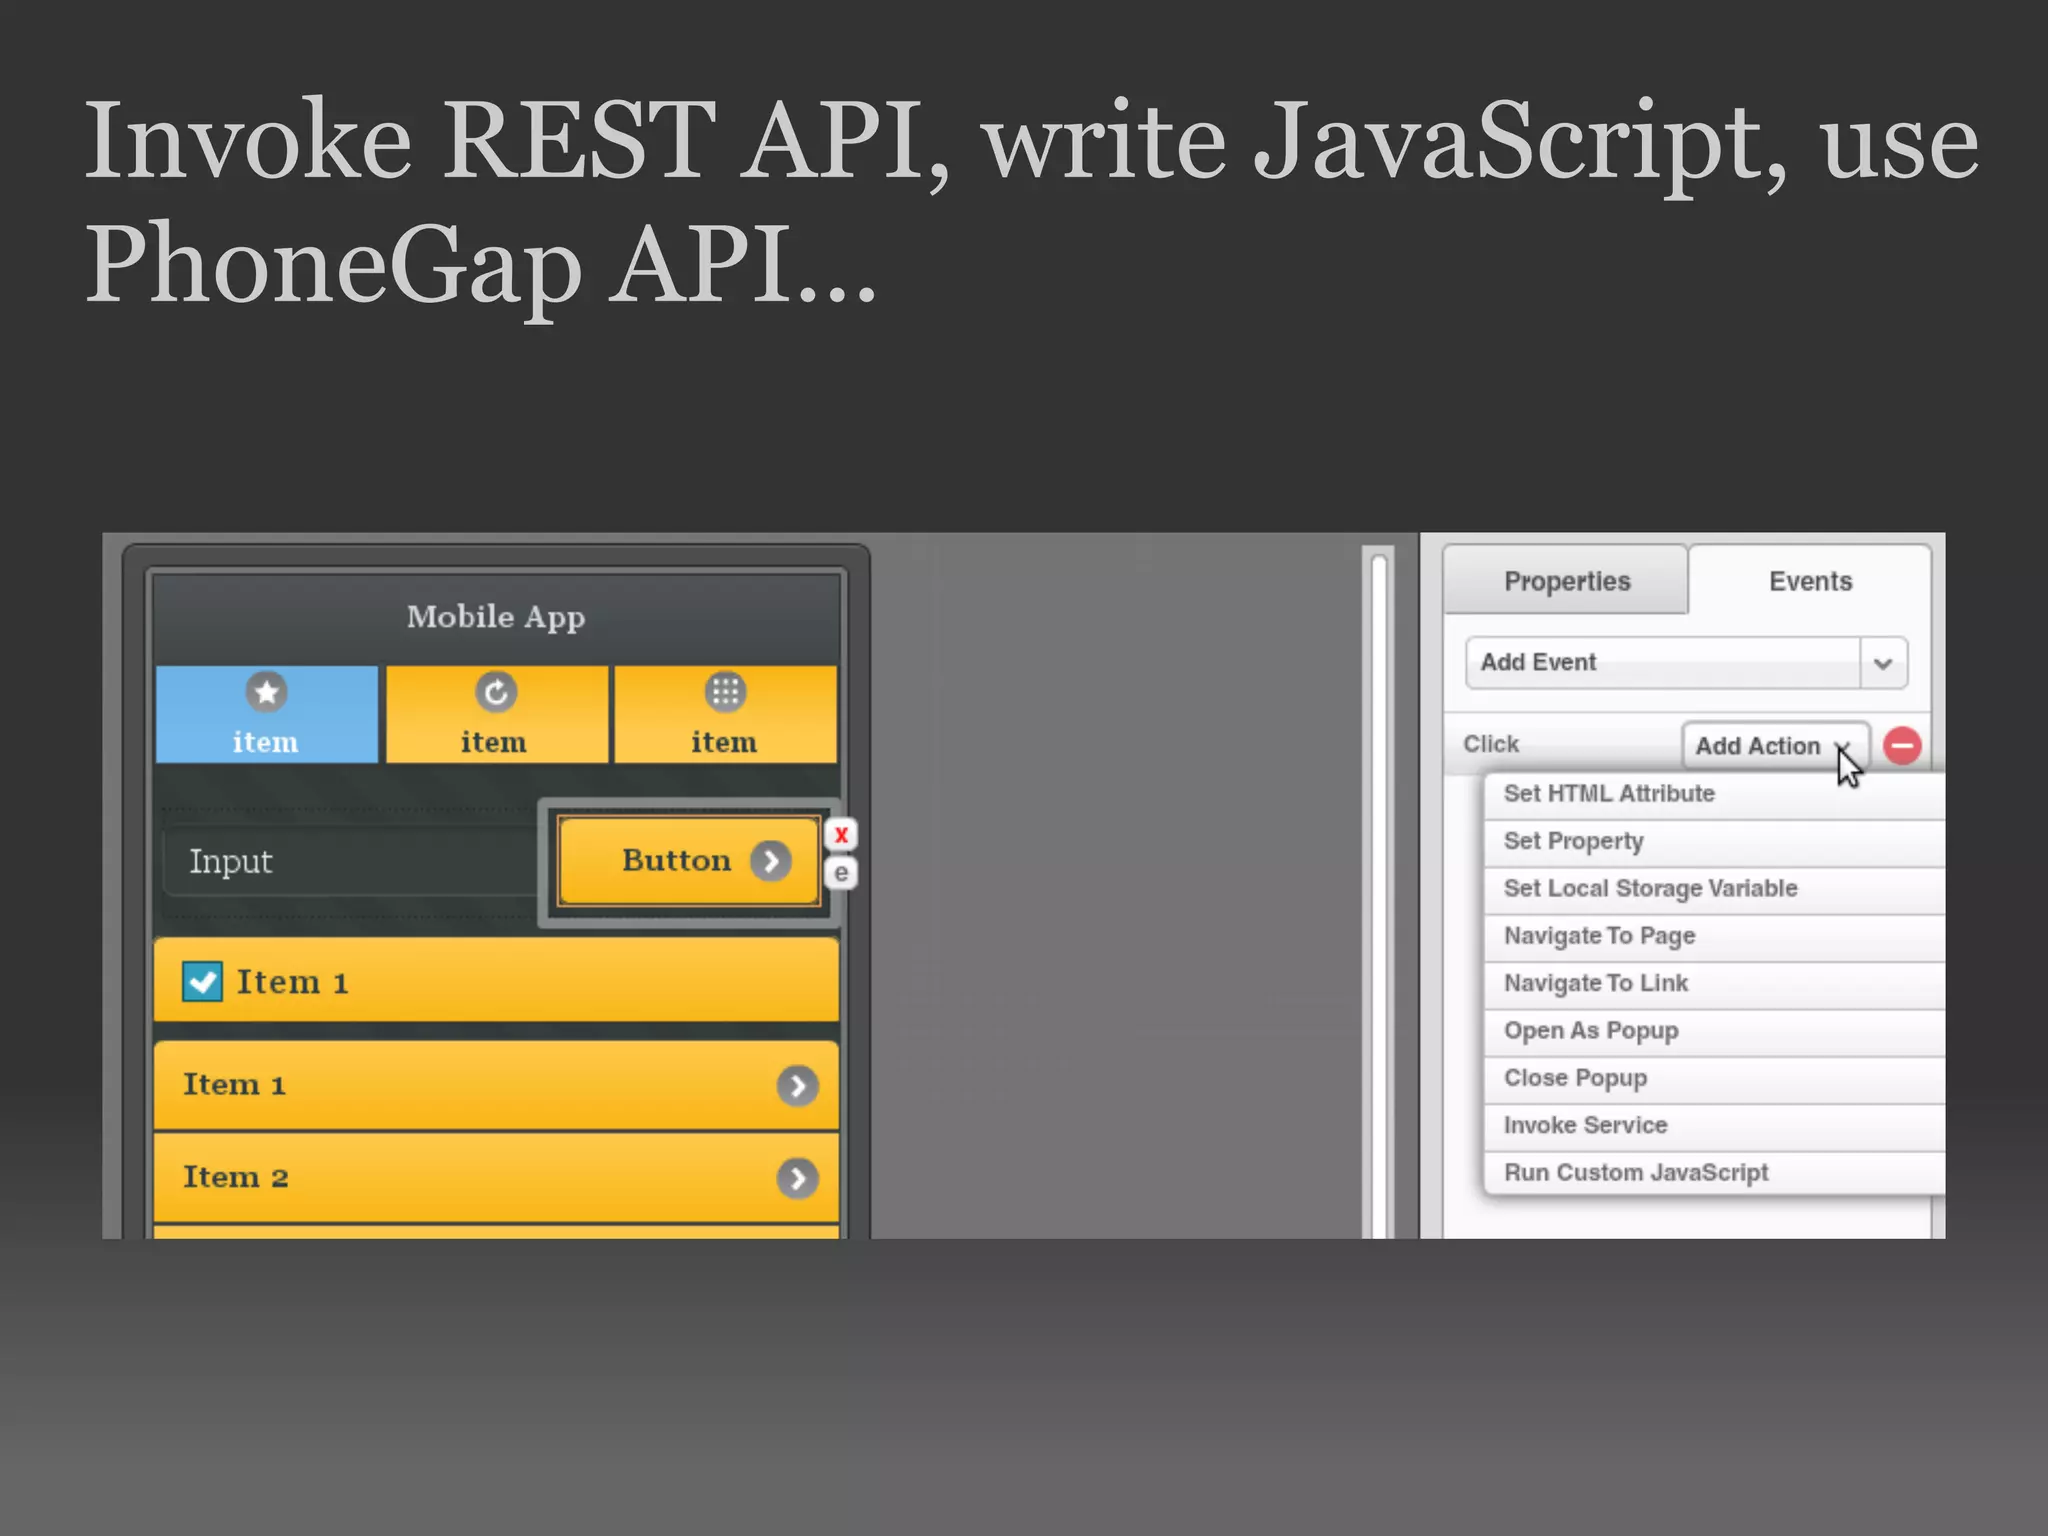Open the Add Action dropdown
The width and height of the screenshot is (2048, 1536).
tap(1775, 746)
